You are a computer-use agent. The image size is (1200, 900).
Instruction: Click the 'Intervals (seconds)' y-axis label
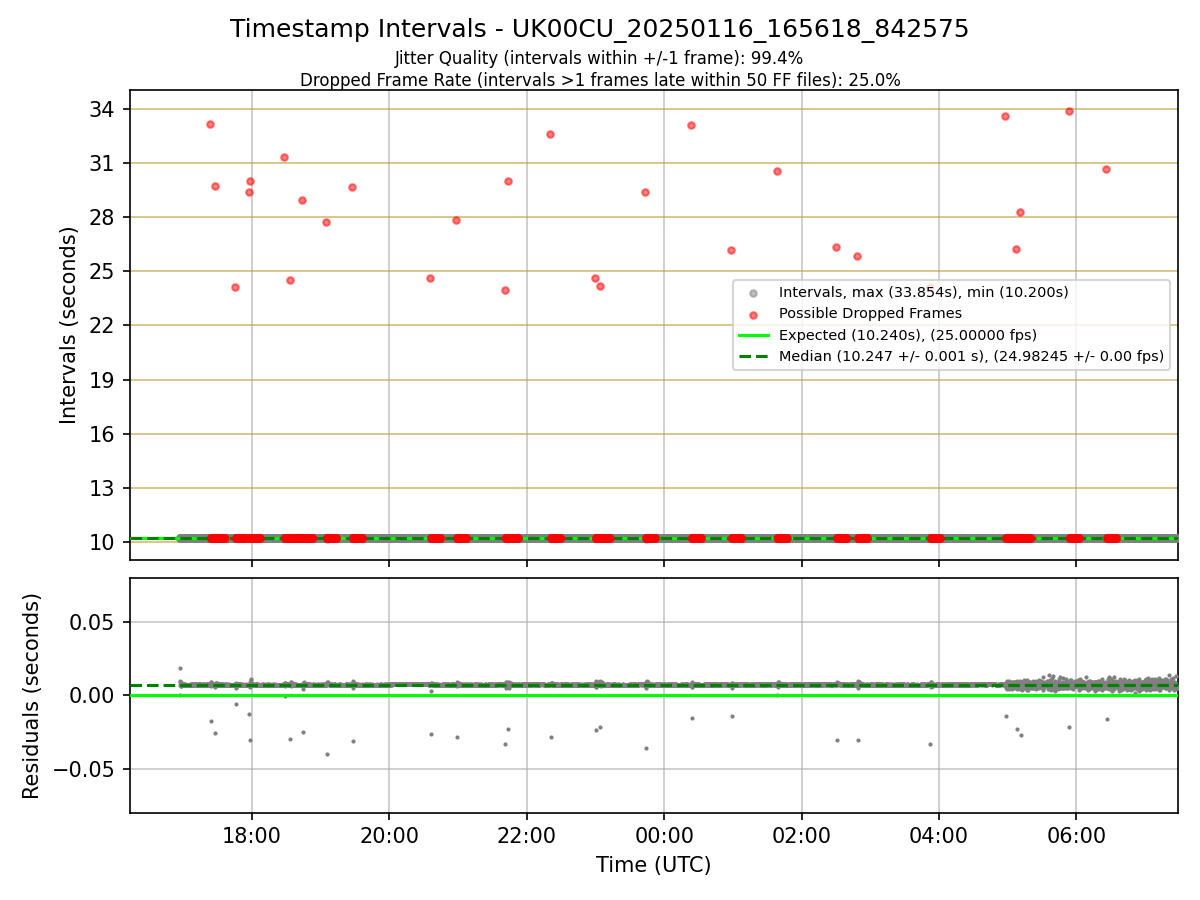68,325
